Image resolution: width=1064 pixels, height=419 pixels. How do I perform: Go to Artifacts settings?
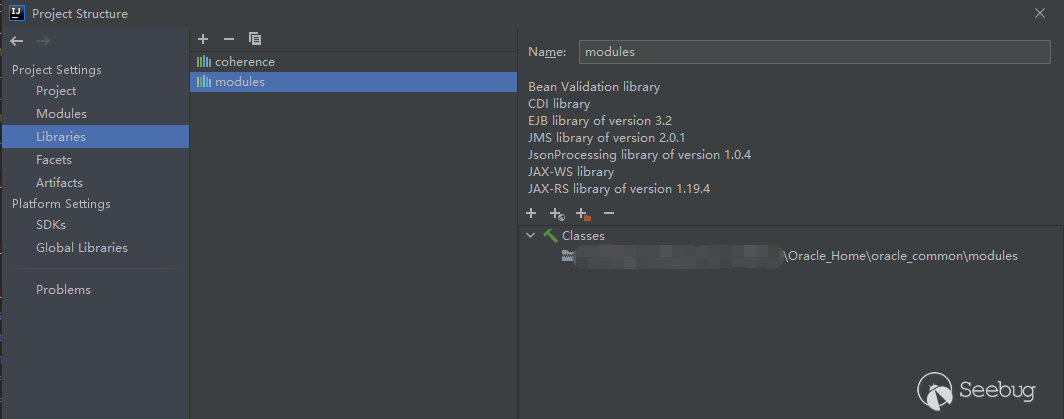point(59,183)
